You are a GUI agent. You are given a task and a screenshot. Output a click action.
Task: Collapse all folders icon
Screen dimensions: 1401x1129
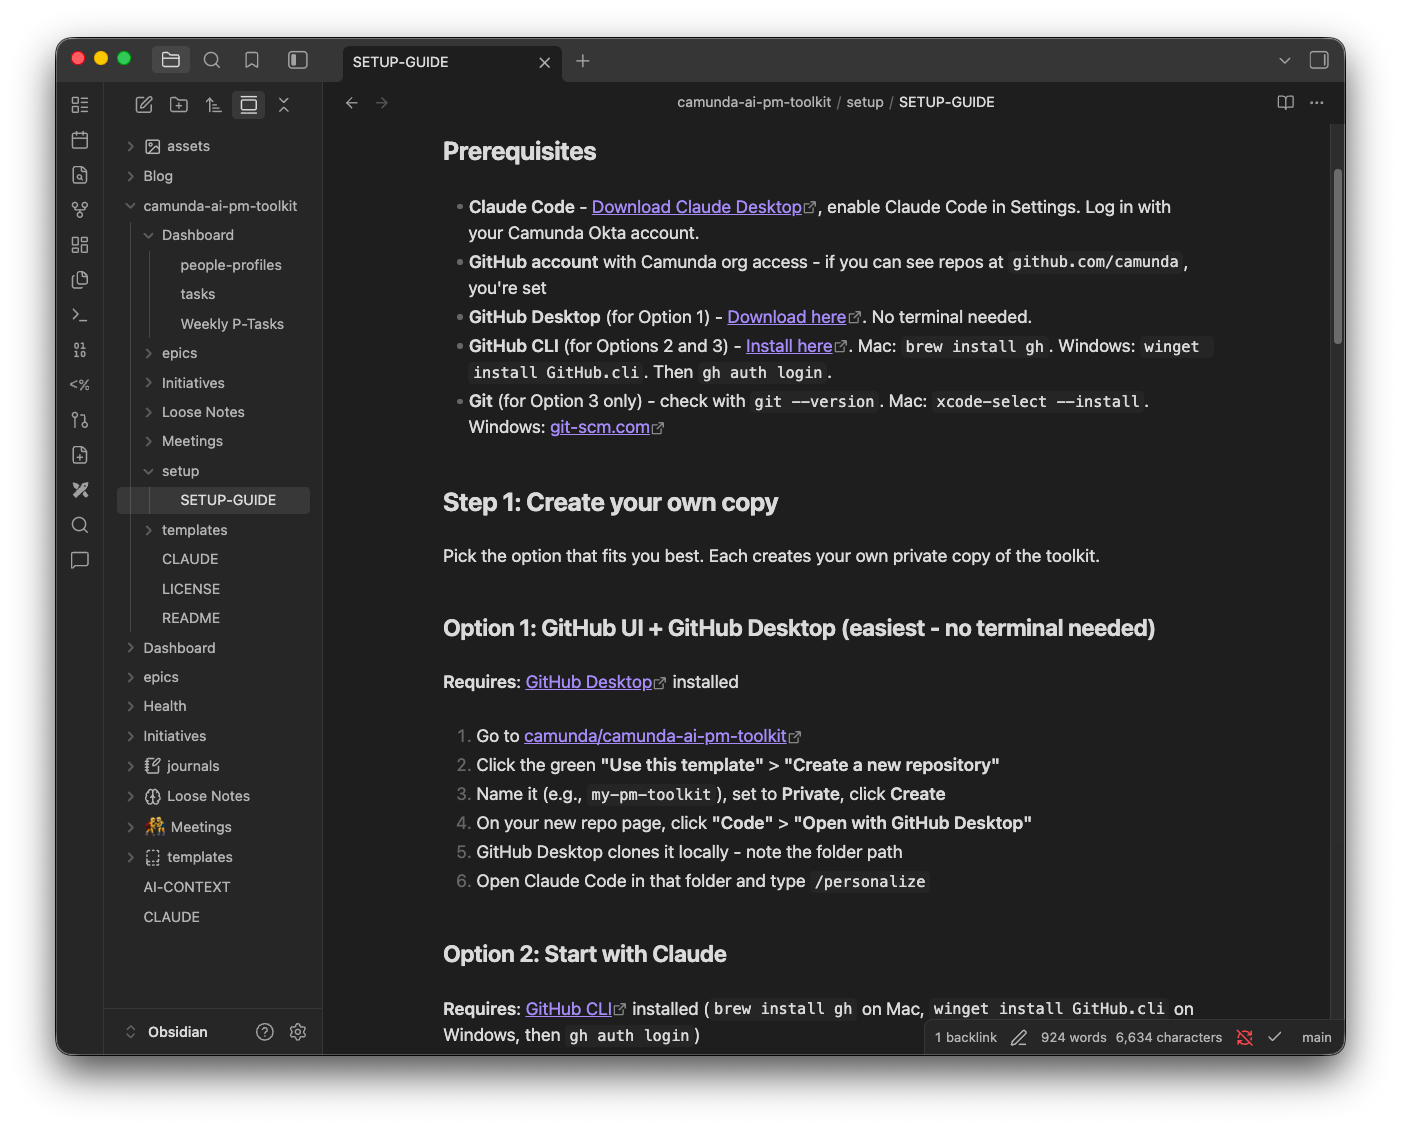point(284,104)
